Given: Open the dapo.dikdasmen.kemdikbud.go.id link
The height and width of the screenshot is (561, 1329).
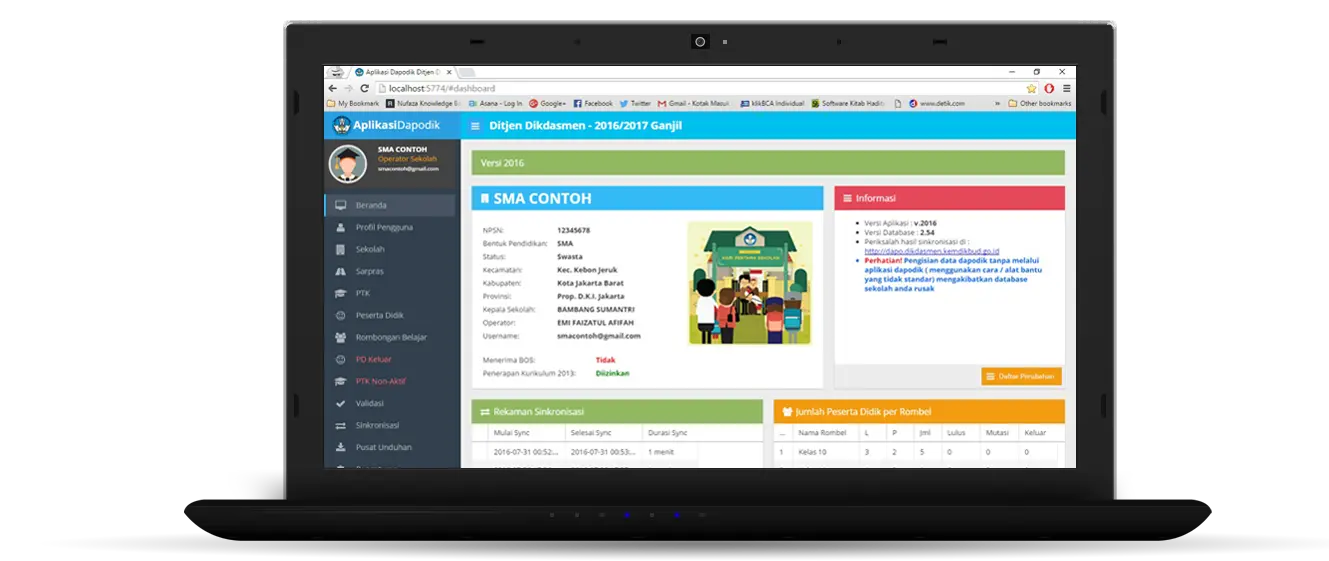Looking at the screenshot, I should (x=931, y=251).
